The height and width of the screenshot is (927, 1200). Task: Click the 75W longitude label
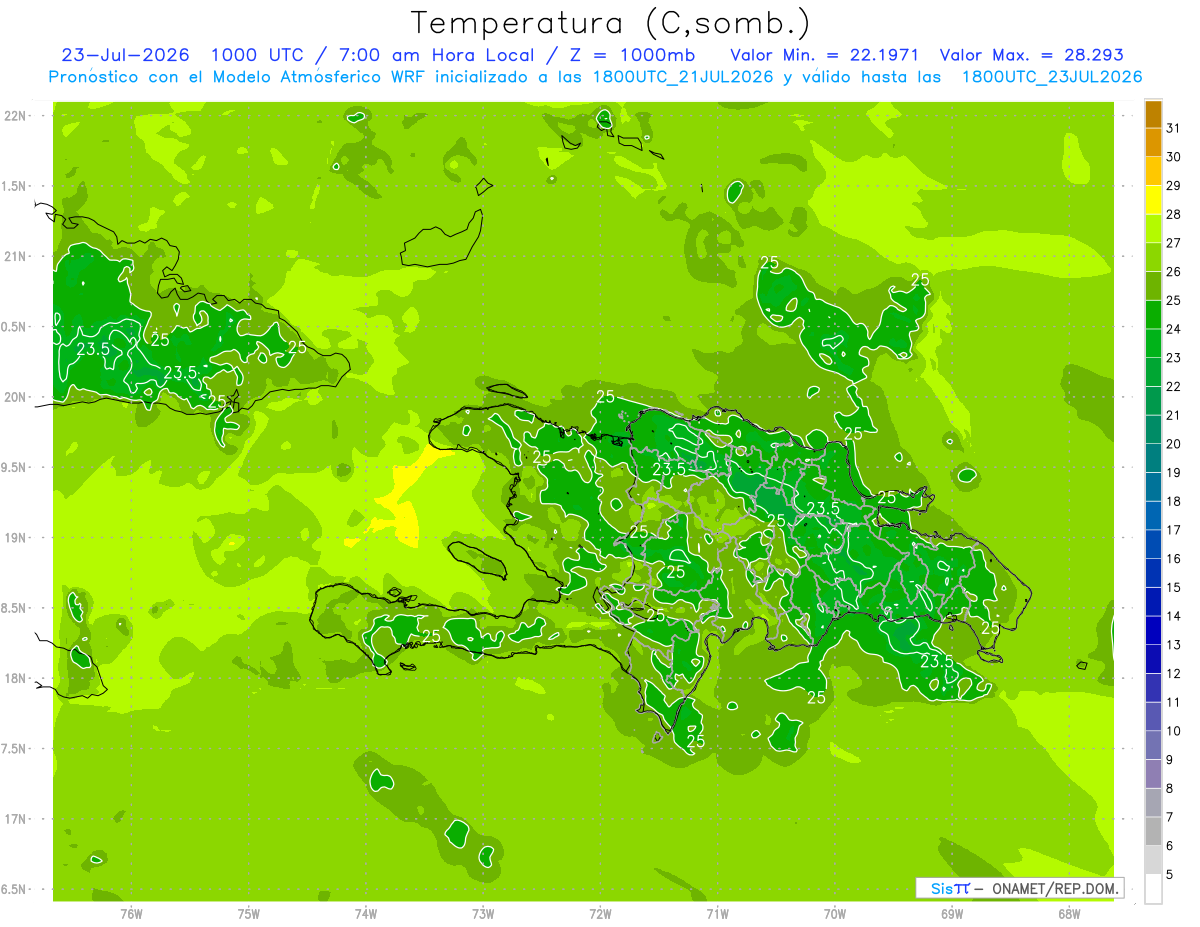(249, 914)
